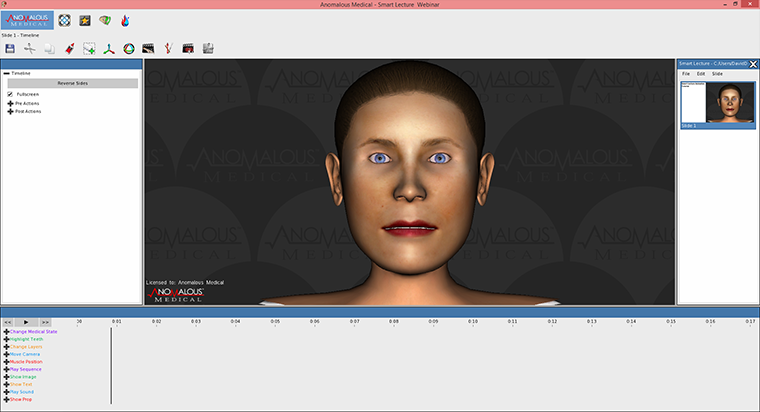
Task: Cut selection using the scissors icon
Action: click(x=30, y=48)
